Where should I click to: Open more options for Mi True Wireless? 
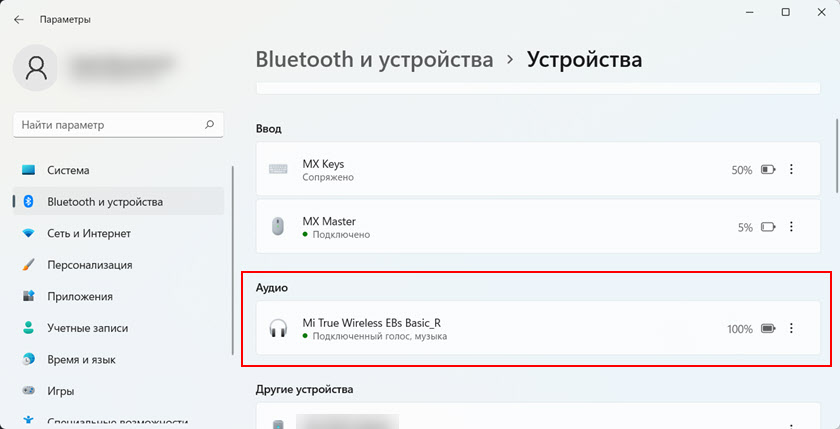point(791,328)
